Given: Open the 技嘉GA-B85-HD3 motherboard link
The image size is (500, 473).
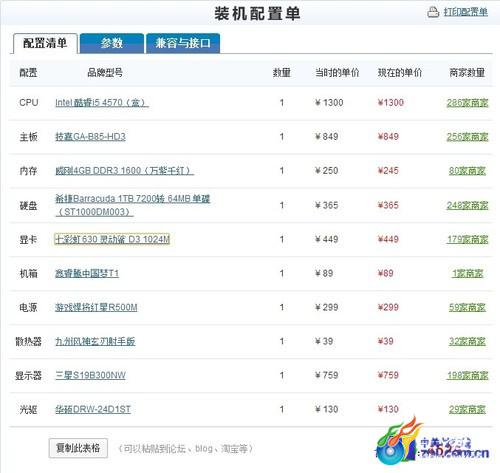Looking at the screenshot, I should click(90, 137).
